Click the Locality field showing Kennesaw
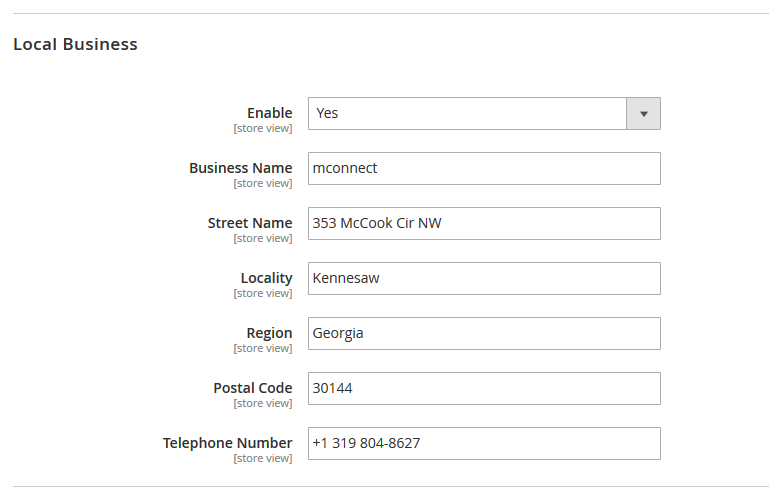The height and width of the screenshot is (501, 769). (x=484, y=279)
